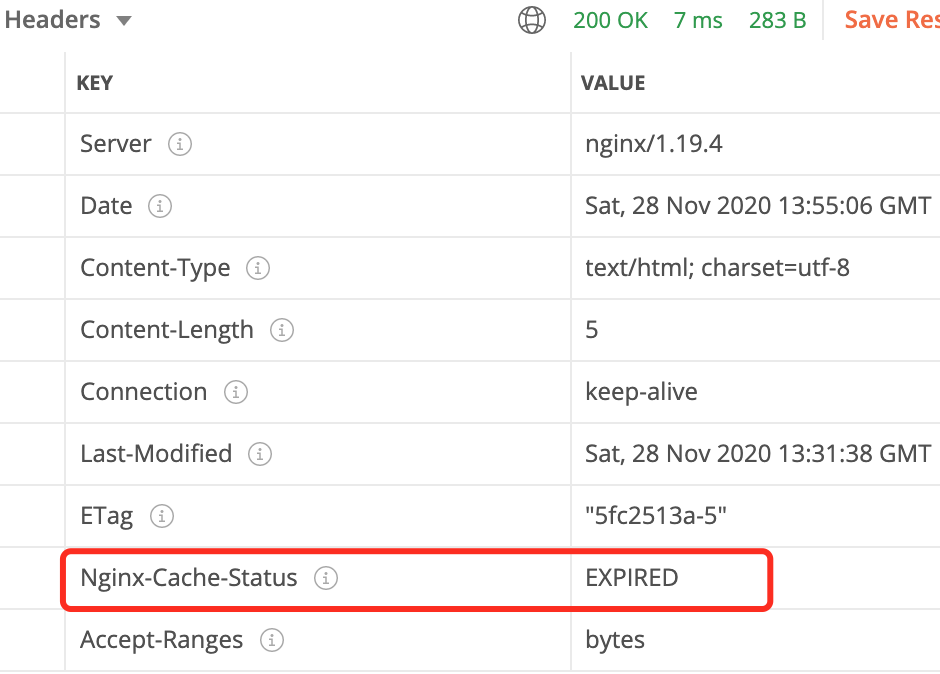The image size is (940, 674).
Task: Click info icon beside Nginx-Cache-Status
Action: point(326,578)
